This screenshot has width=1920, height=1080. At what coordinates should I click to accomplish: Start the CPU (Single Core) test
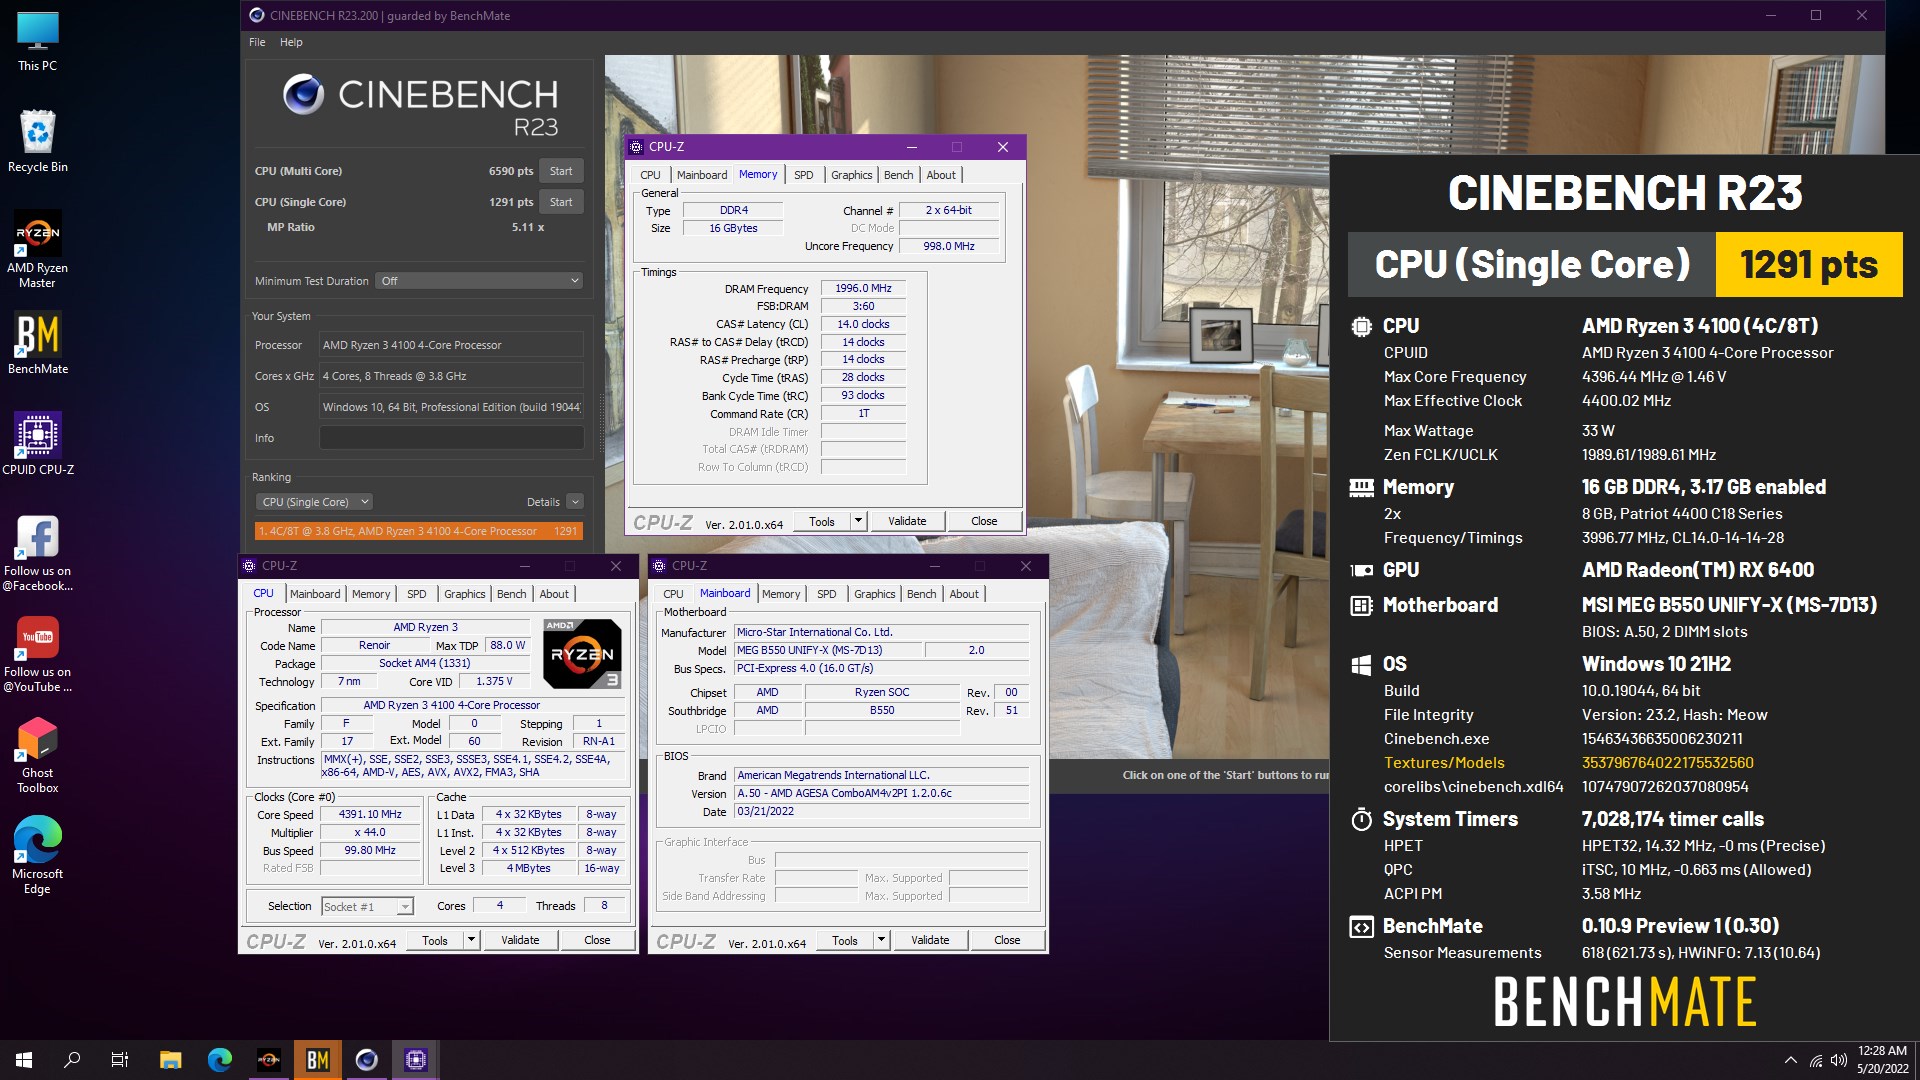[x=561, y=202]
